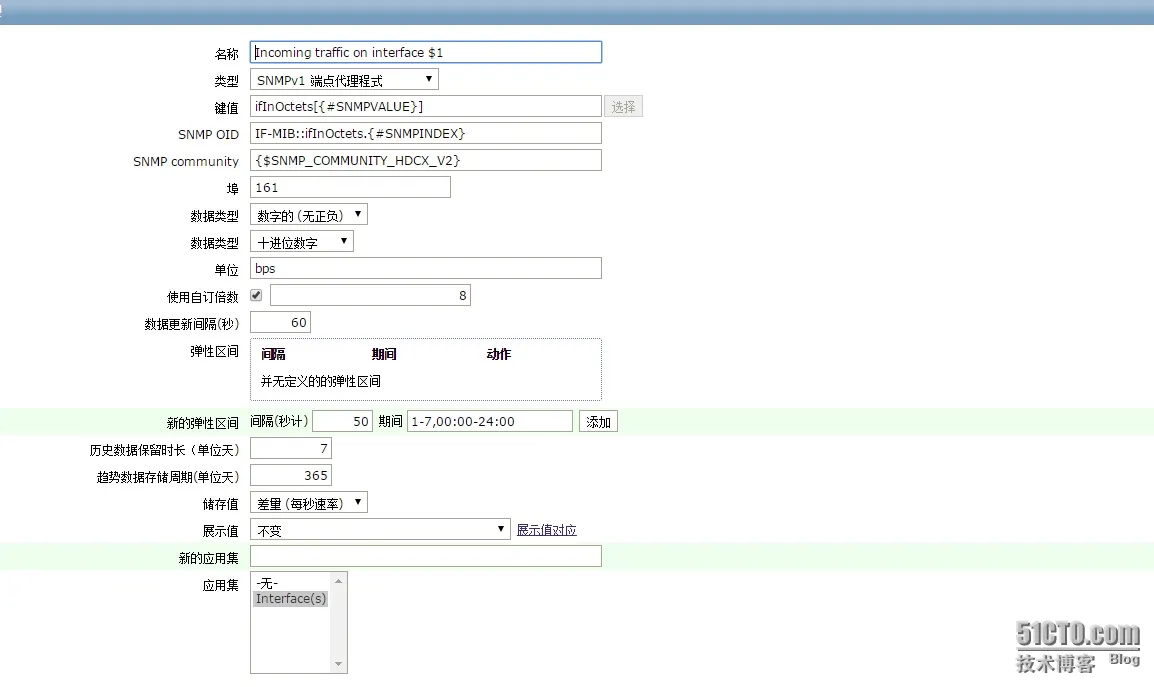Click the 数据更新间隔 field showing 60
Image resolution: width=1154 pixels, height=687 pixels.
click(280, 323)
